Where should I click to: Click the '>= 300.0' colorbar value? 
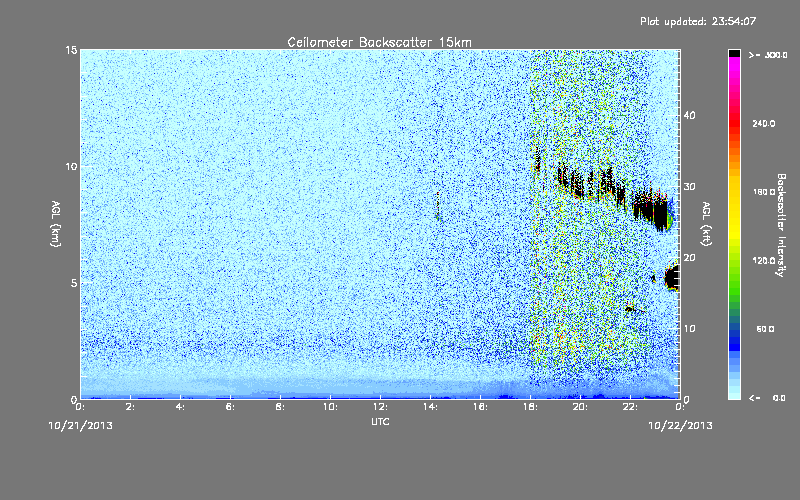pyautogui.click(x=768, y=55)
